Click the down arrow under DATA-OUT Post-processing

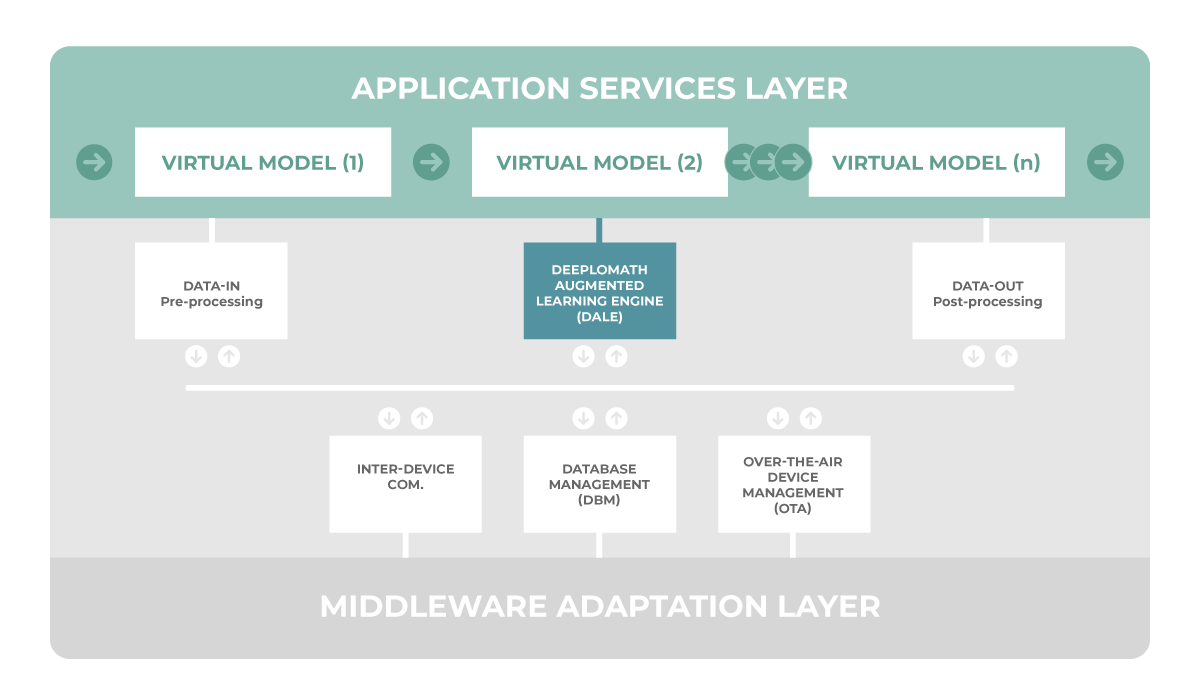(973, 356)
